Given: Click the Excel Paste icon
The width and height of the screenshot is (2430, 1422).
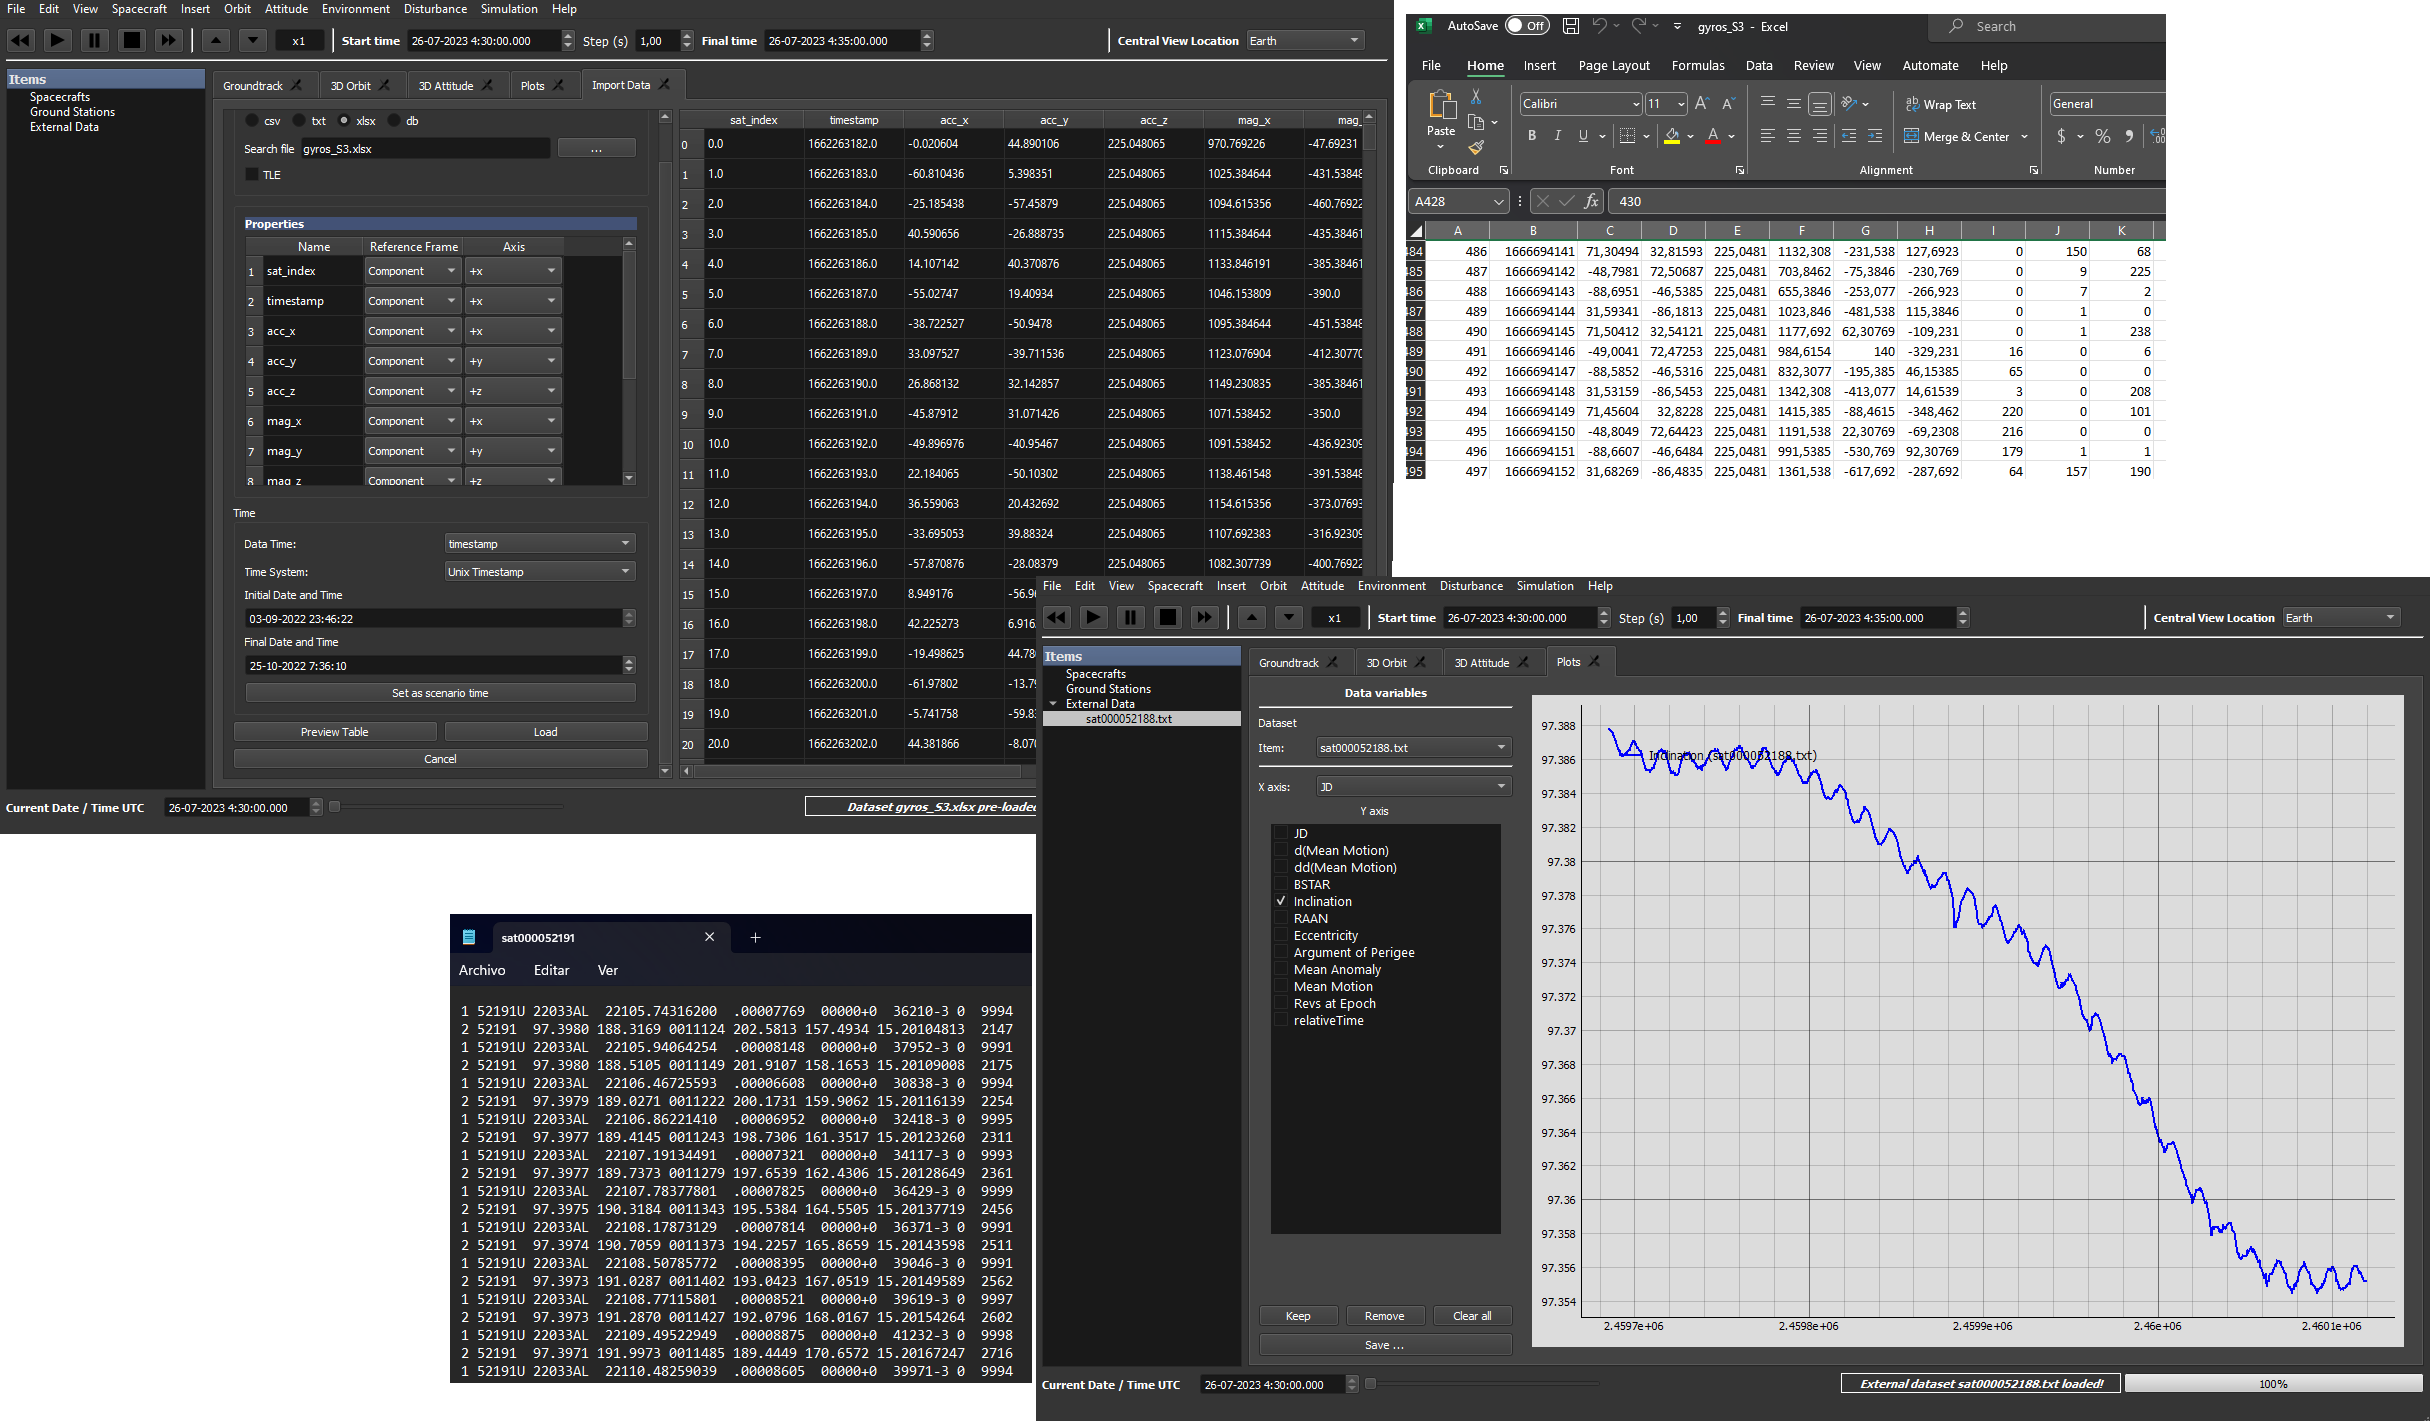Looking at the screenshot, I should click(1441, 105).
